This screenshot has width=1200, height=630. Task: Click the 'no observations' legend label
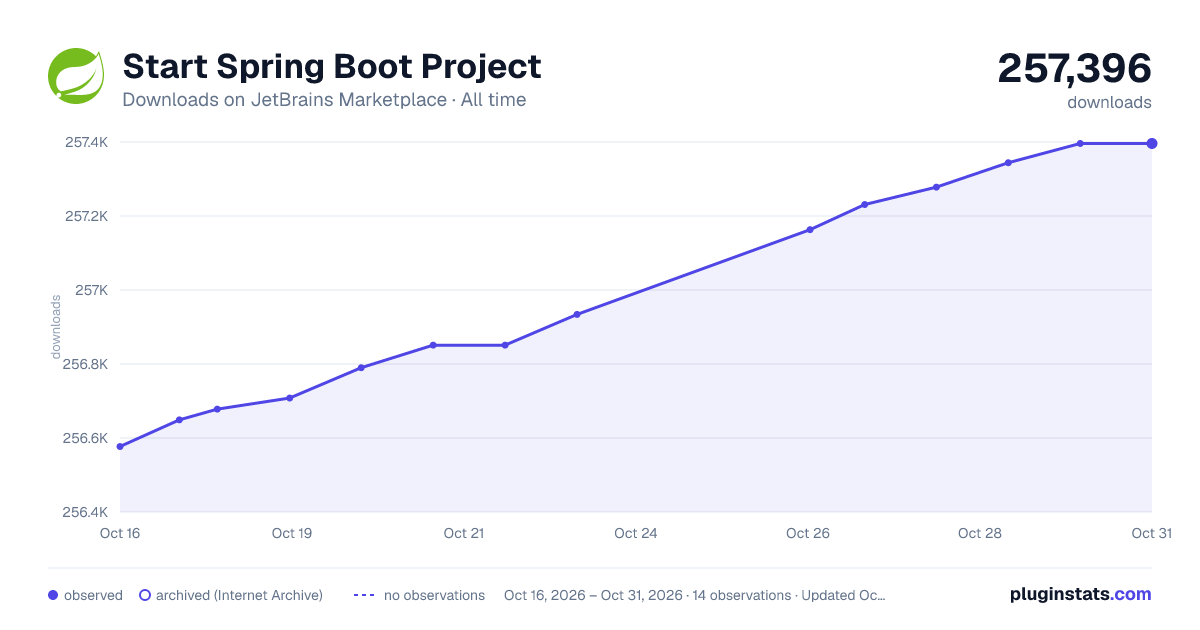click(x=434, y=595)
